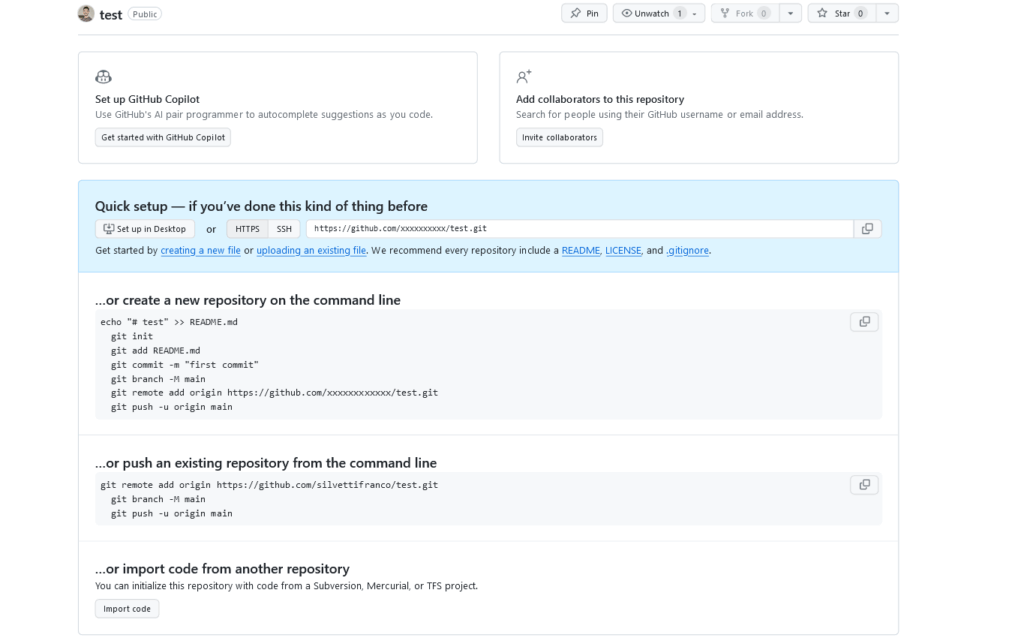Click the 'git init' command line
1024x641 pixels.
click(x=132, y=336)
